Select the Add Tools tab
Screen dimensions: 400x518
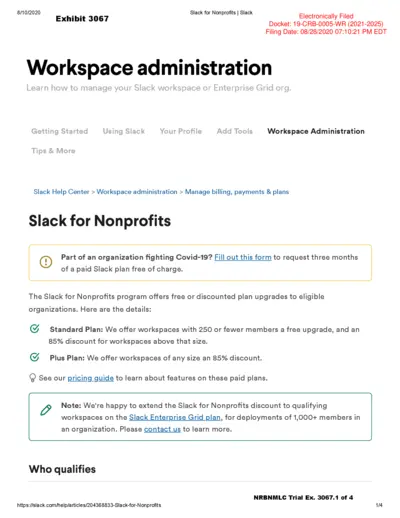[x=235, y=131]
